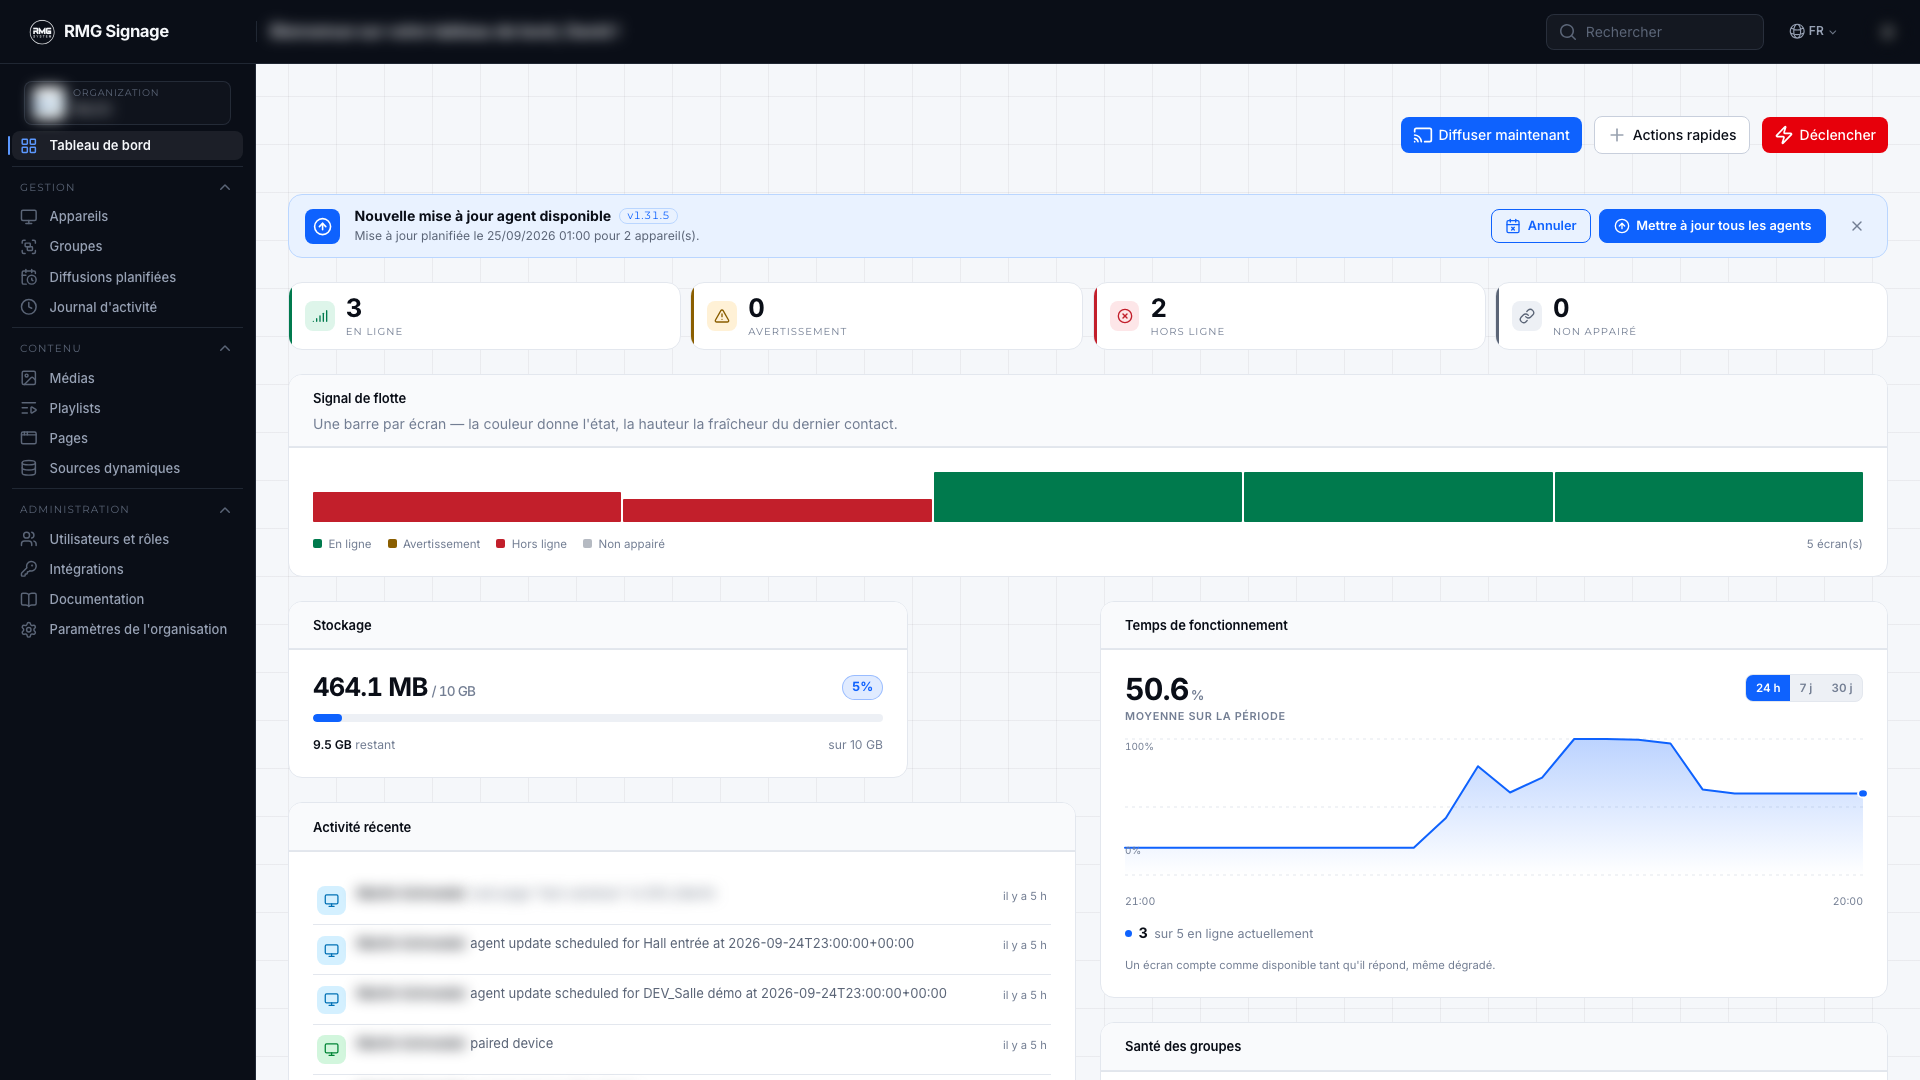Click the storage usage progress bar
Screen dimensions: 1920x1080
pos(598,718)
